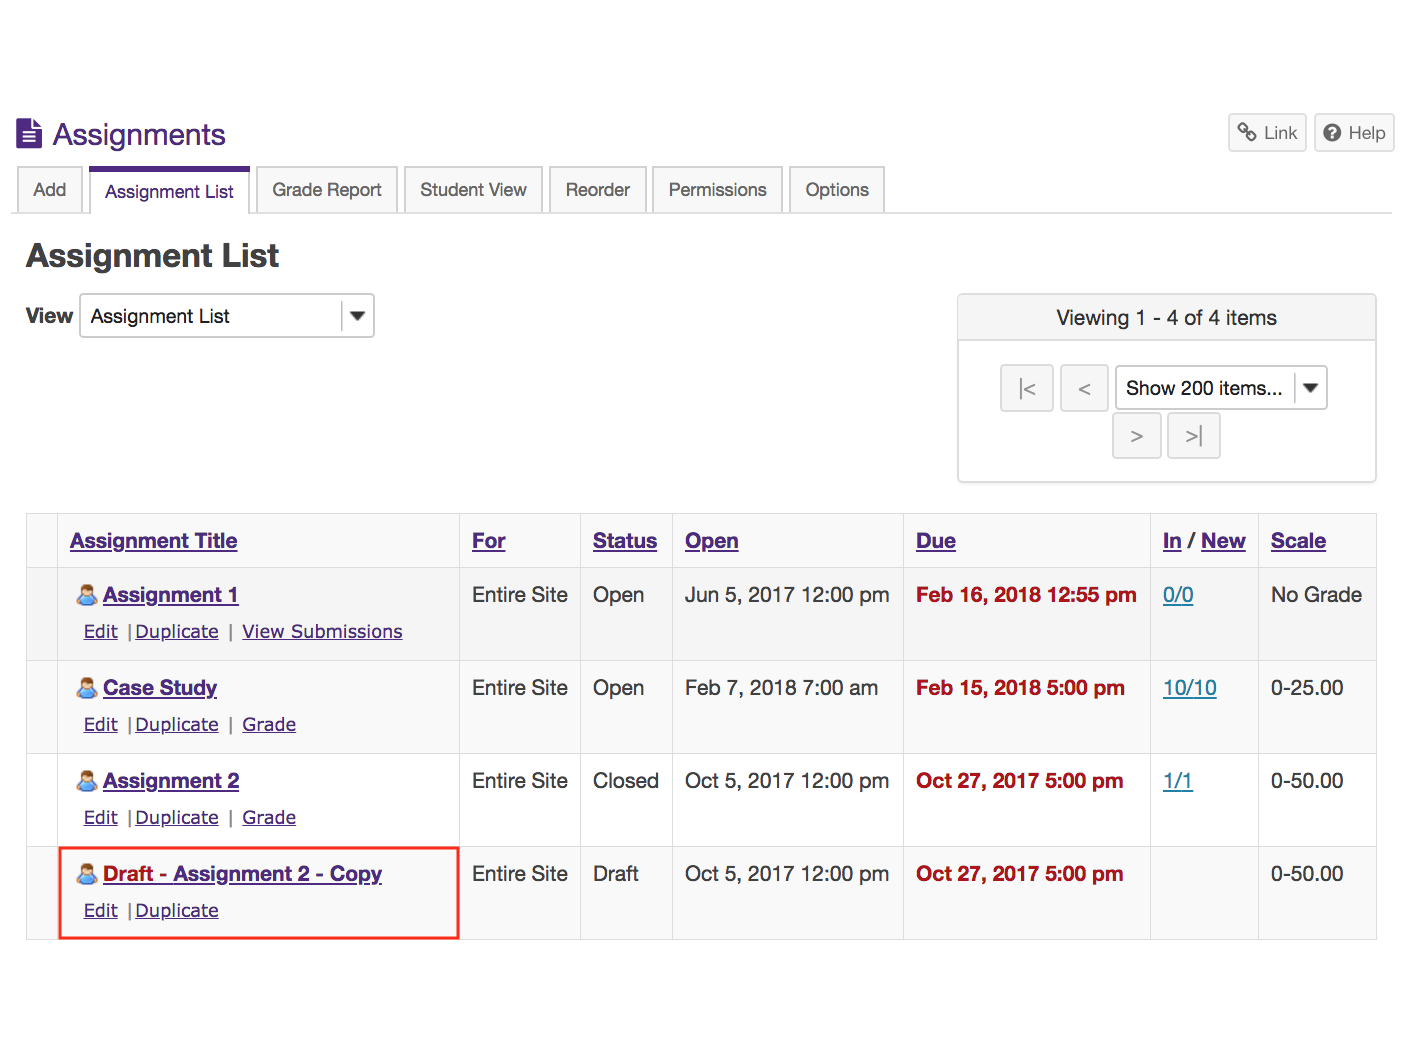Jump to last page with the >| arrow
The width and height of the screenshot is (1402, 1051).
coord(1193,436)
